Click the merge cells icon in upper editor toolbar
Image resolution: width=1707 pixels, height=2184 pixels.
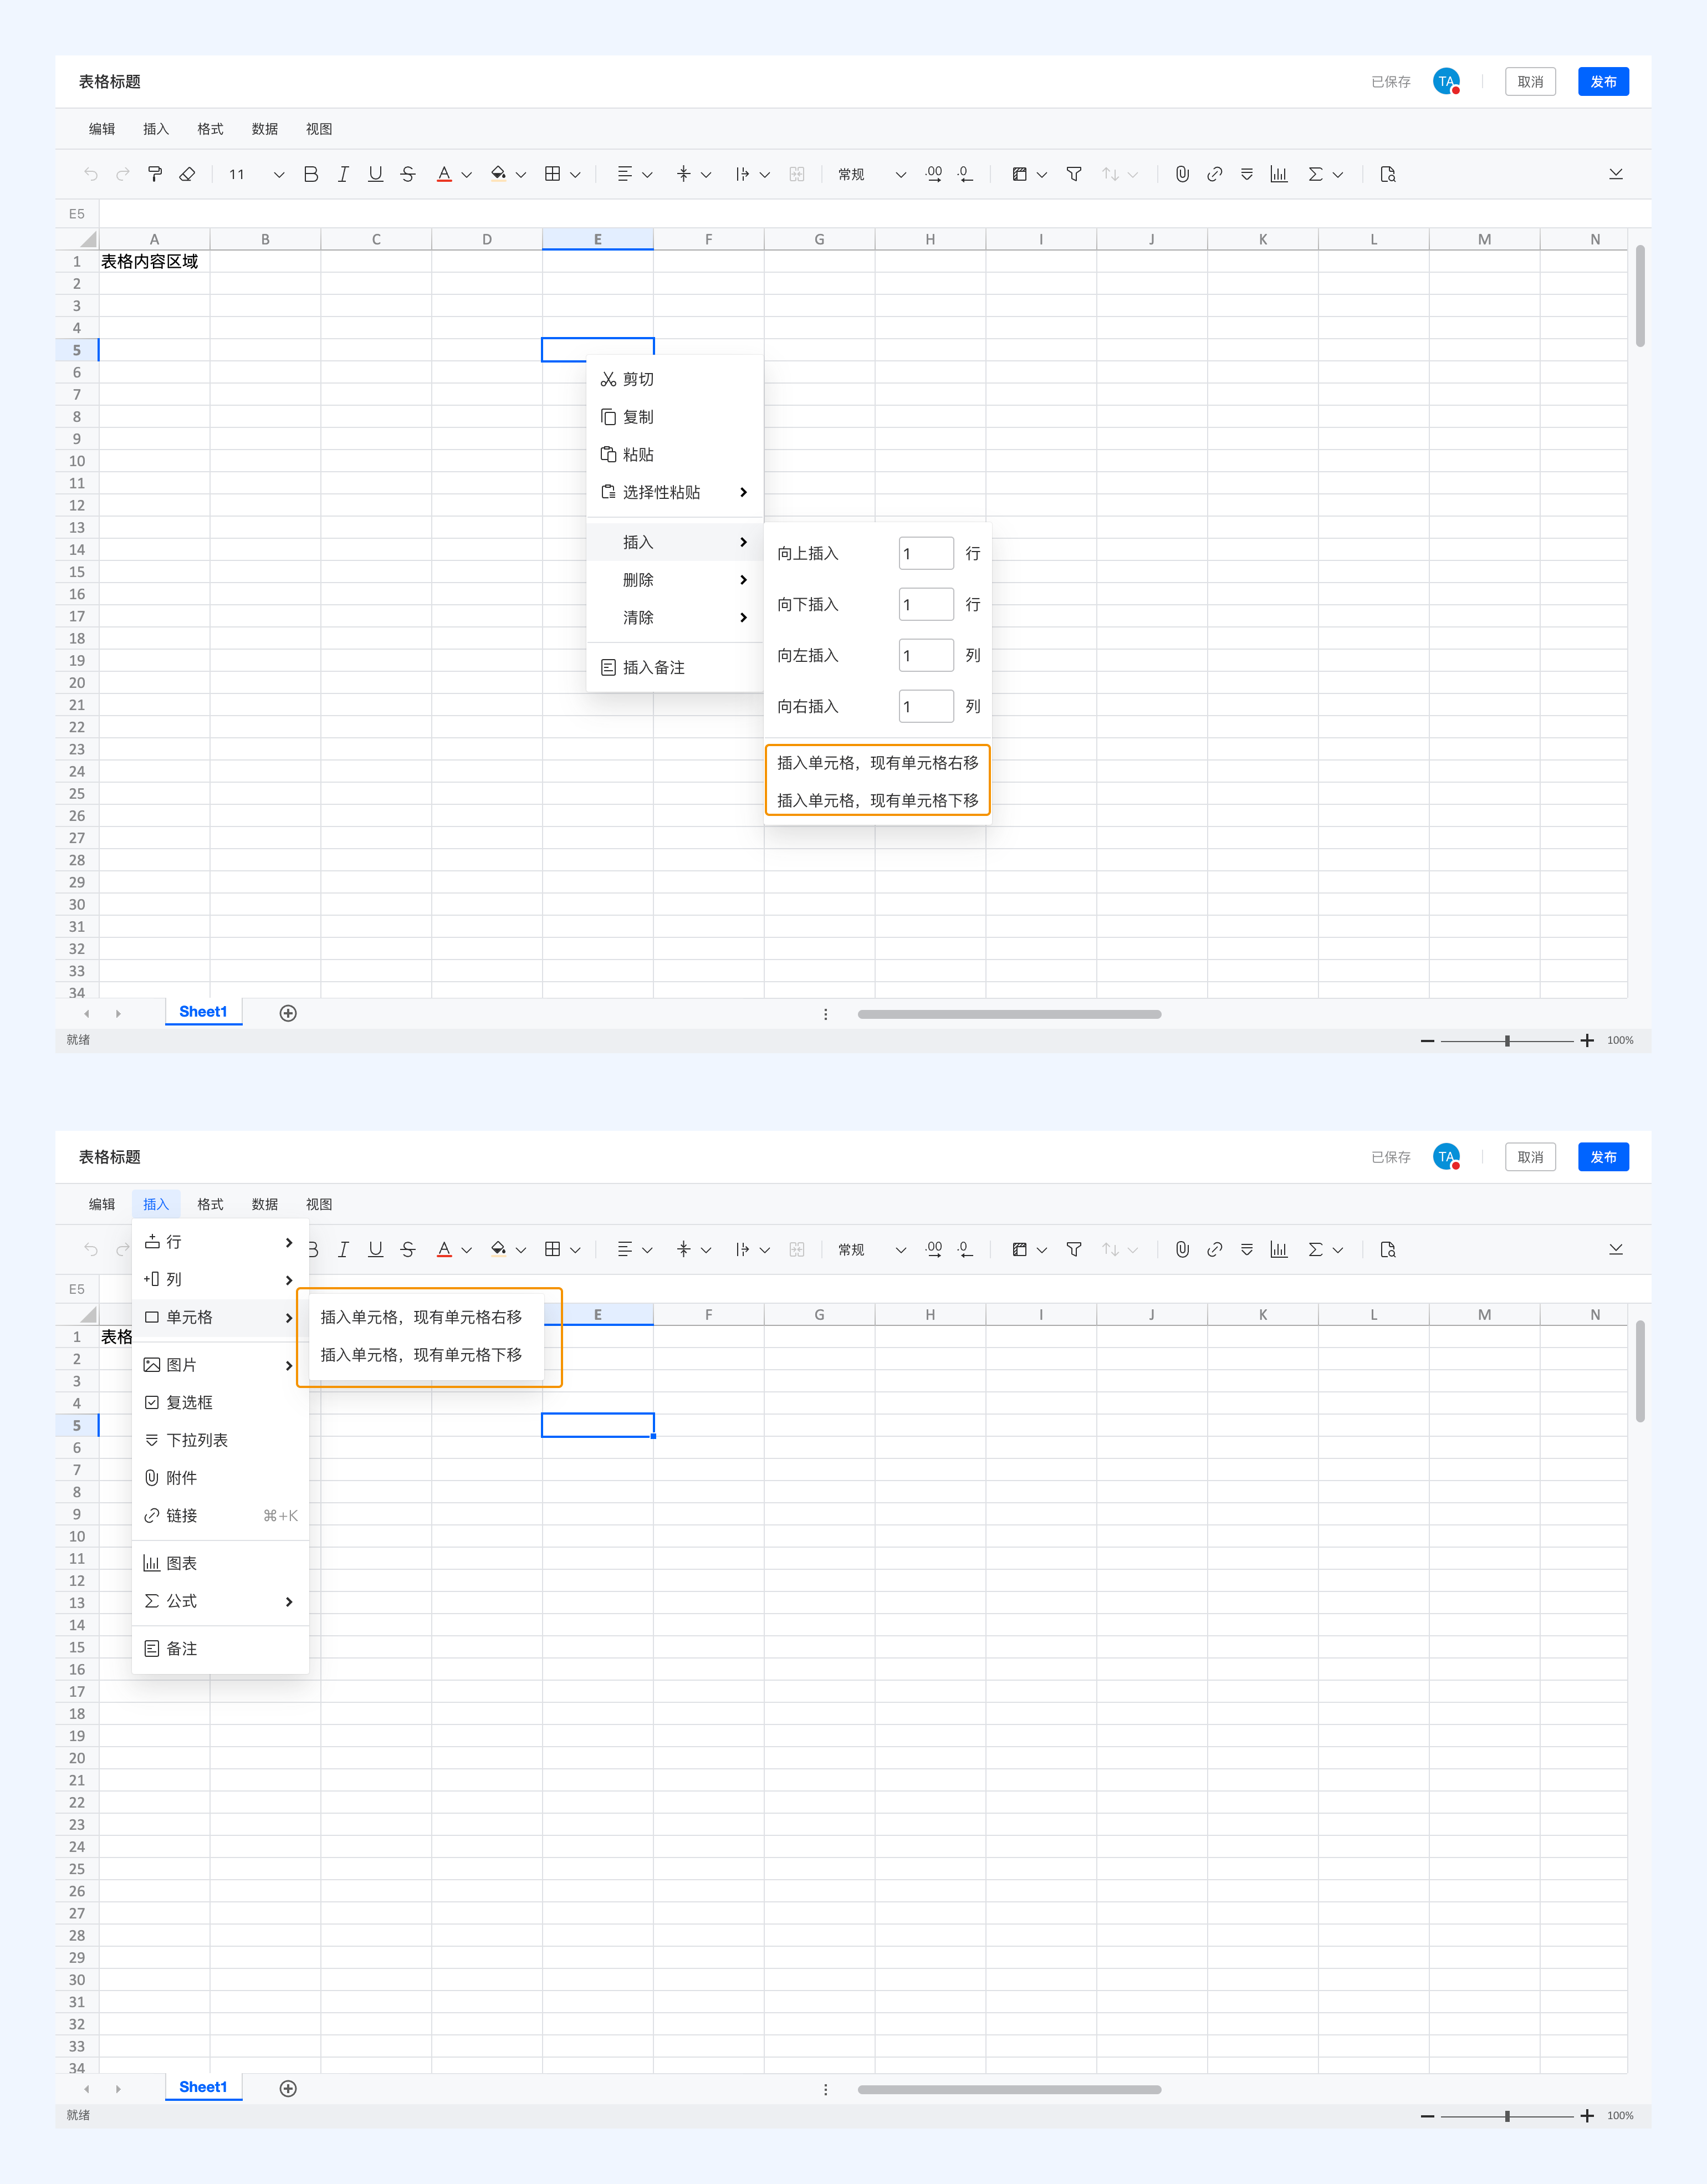click(797, 174)
